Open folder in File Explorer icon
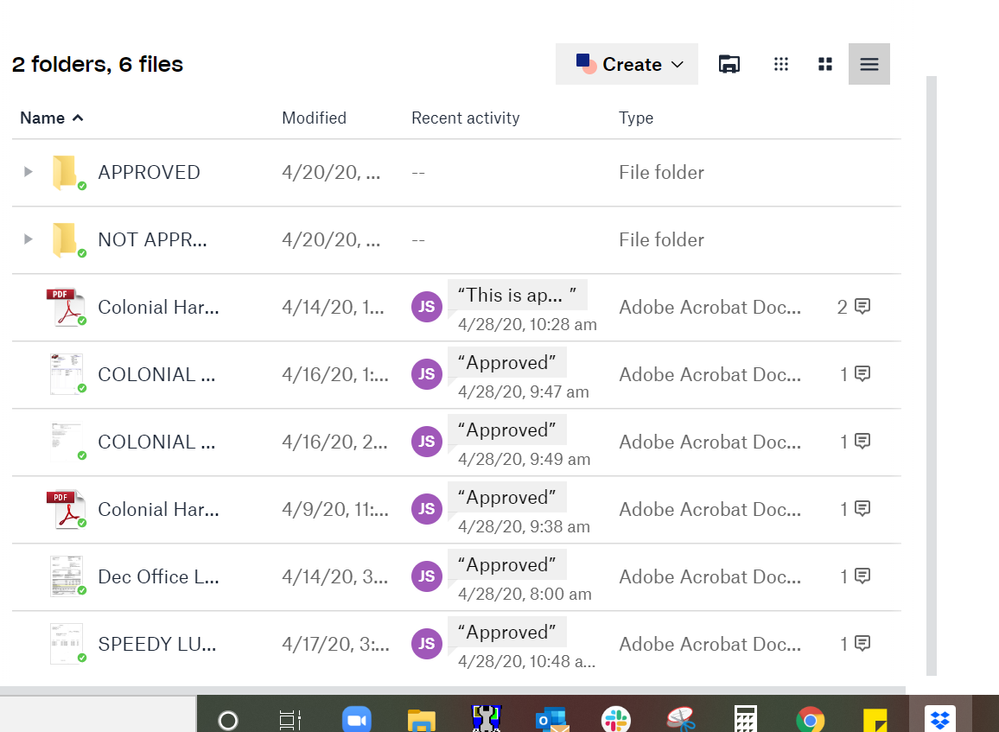This screenshot has width=999, height=732. tap(729, 65)
